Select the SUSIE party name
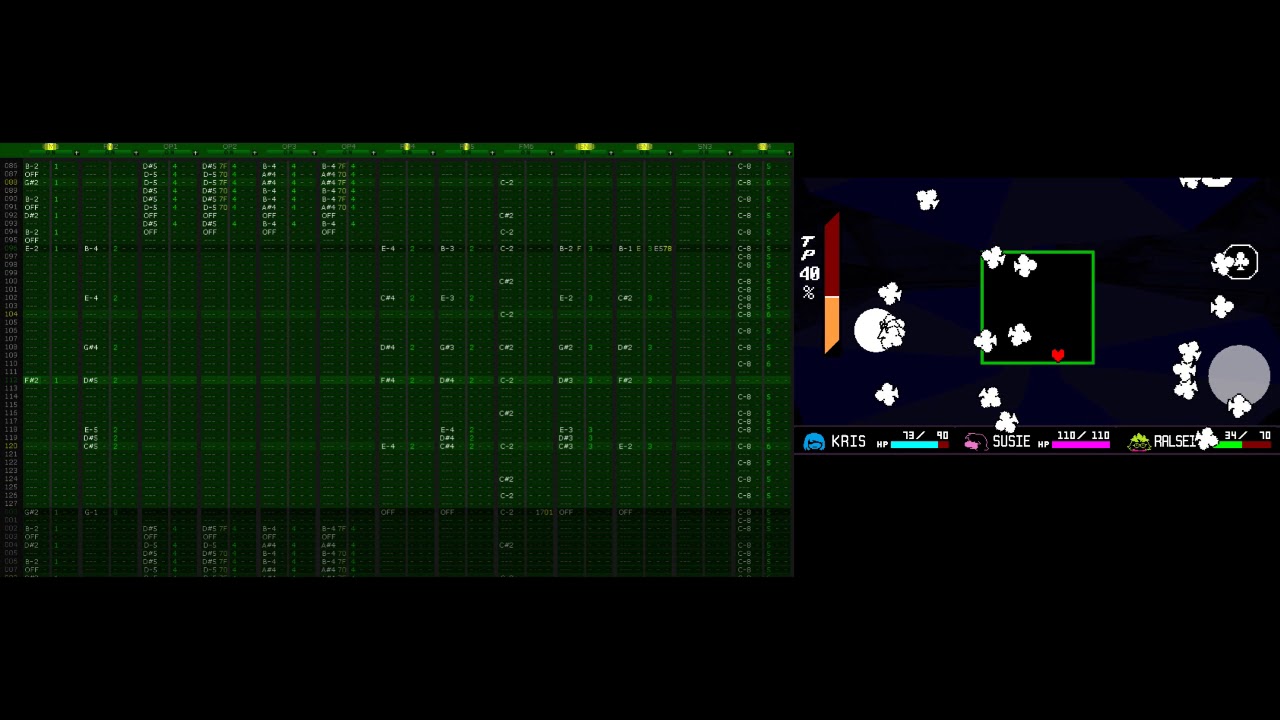Viewport: 1280px width, 720px height. [1011, 441]
